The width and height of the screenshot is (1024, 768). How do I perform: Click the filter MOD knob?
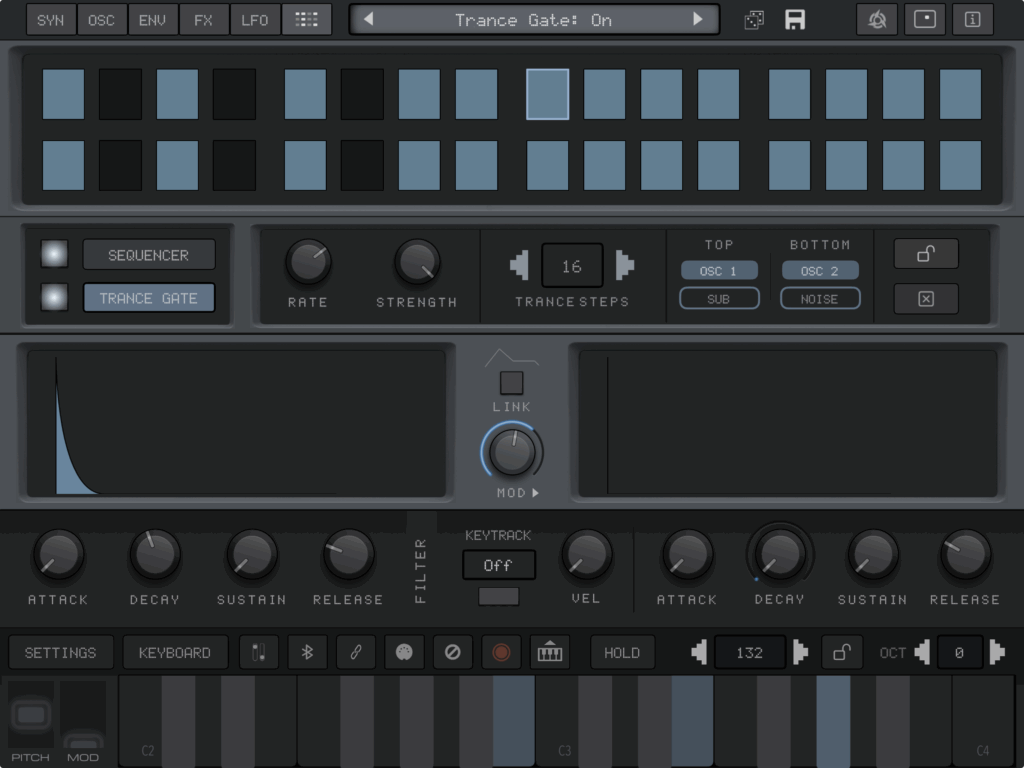tap(512, 451)
